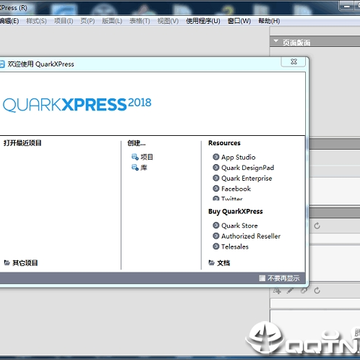
Task: Browse 其它项目 with the folder icon
Action: (x=21, y=263)
